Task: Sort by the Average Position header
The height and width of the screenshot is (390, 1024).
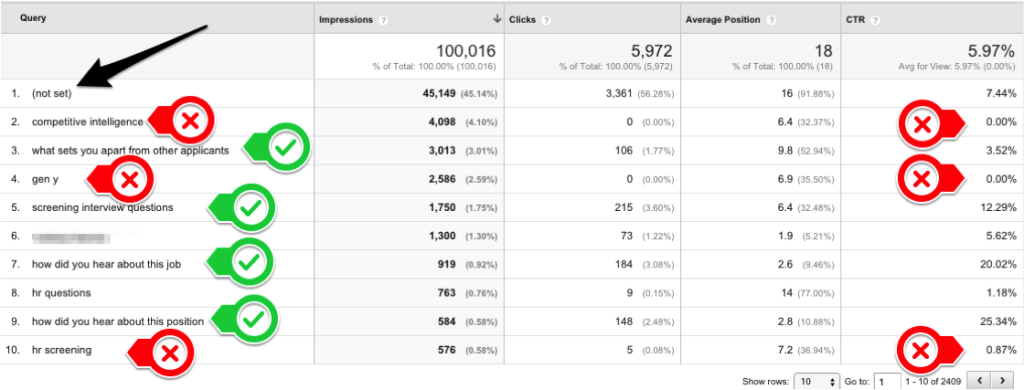Action: [723, 20]
